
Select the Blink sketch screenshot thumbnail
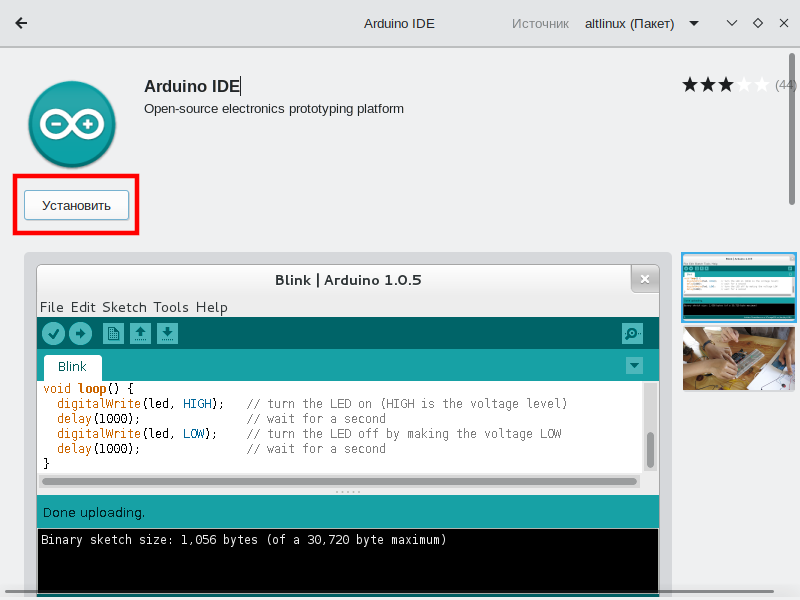(x=739, y=287)
